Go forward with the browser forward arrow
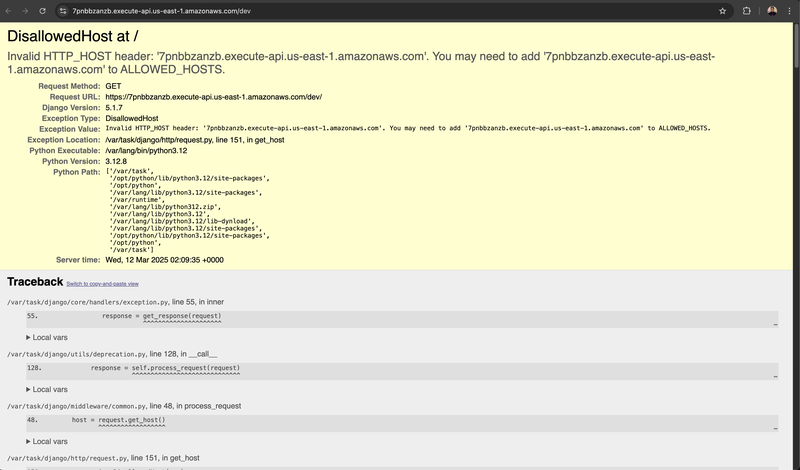This screenshot has width=800, height=470. tap(25, 11)
